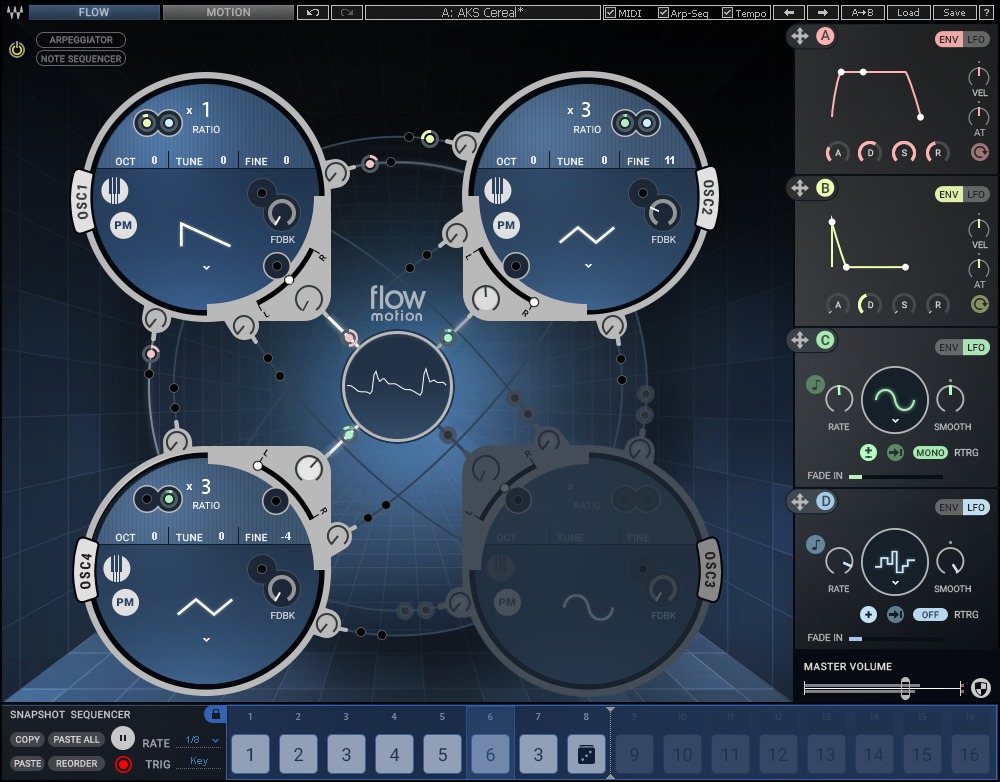Image resolution: width=1000 pixels, height=782 pixels.
Task: Toggle LFO D tempo sync note icon
Action: (815, 544)
